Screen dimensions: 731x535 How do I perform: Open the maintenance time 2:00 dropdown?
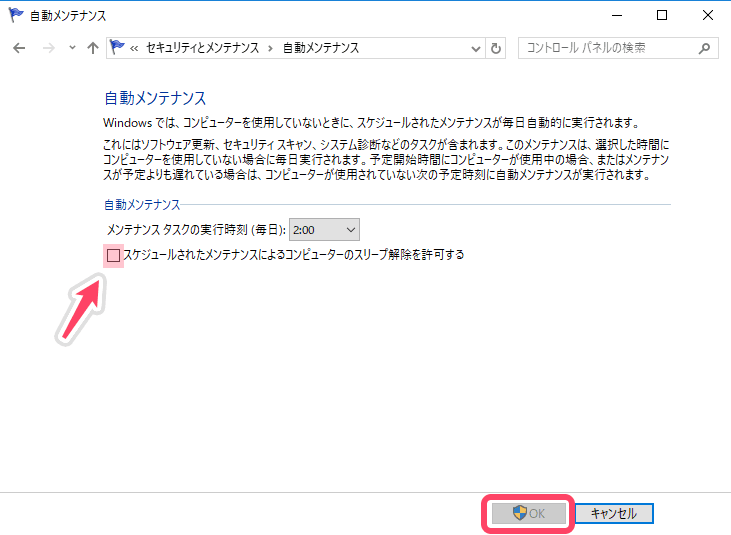(x=324, y=230)
